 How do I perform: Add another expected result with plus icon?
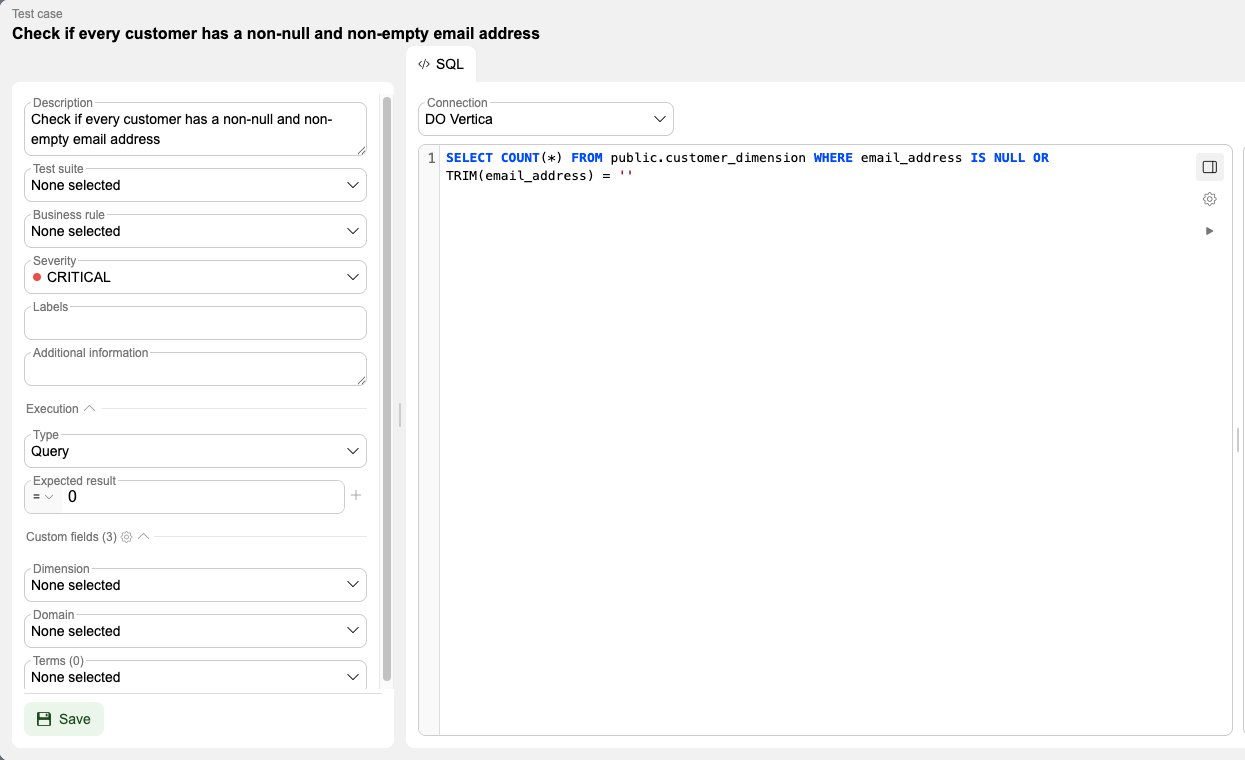356,495
